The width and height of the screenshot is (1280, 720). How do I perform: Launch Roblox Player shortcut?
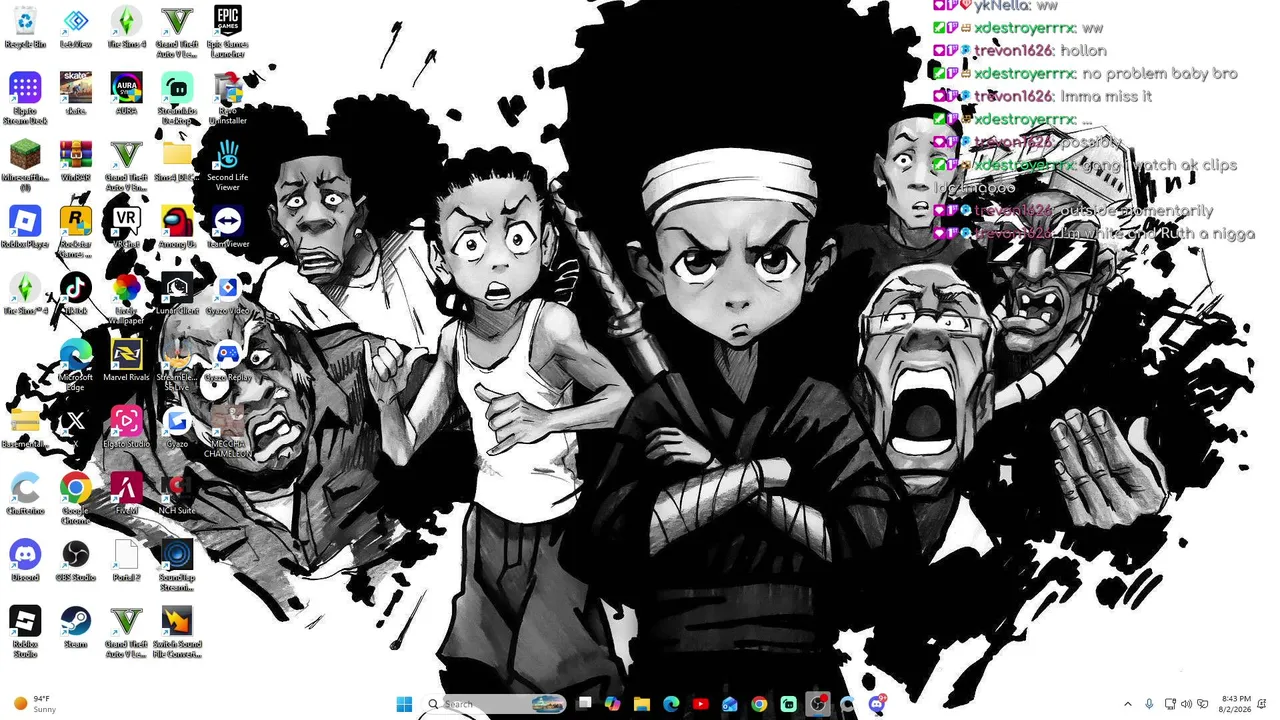25,227
